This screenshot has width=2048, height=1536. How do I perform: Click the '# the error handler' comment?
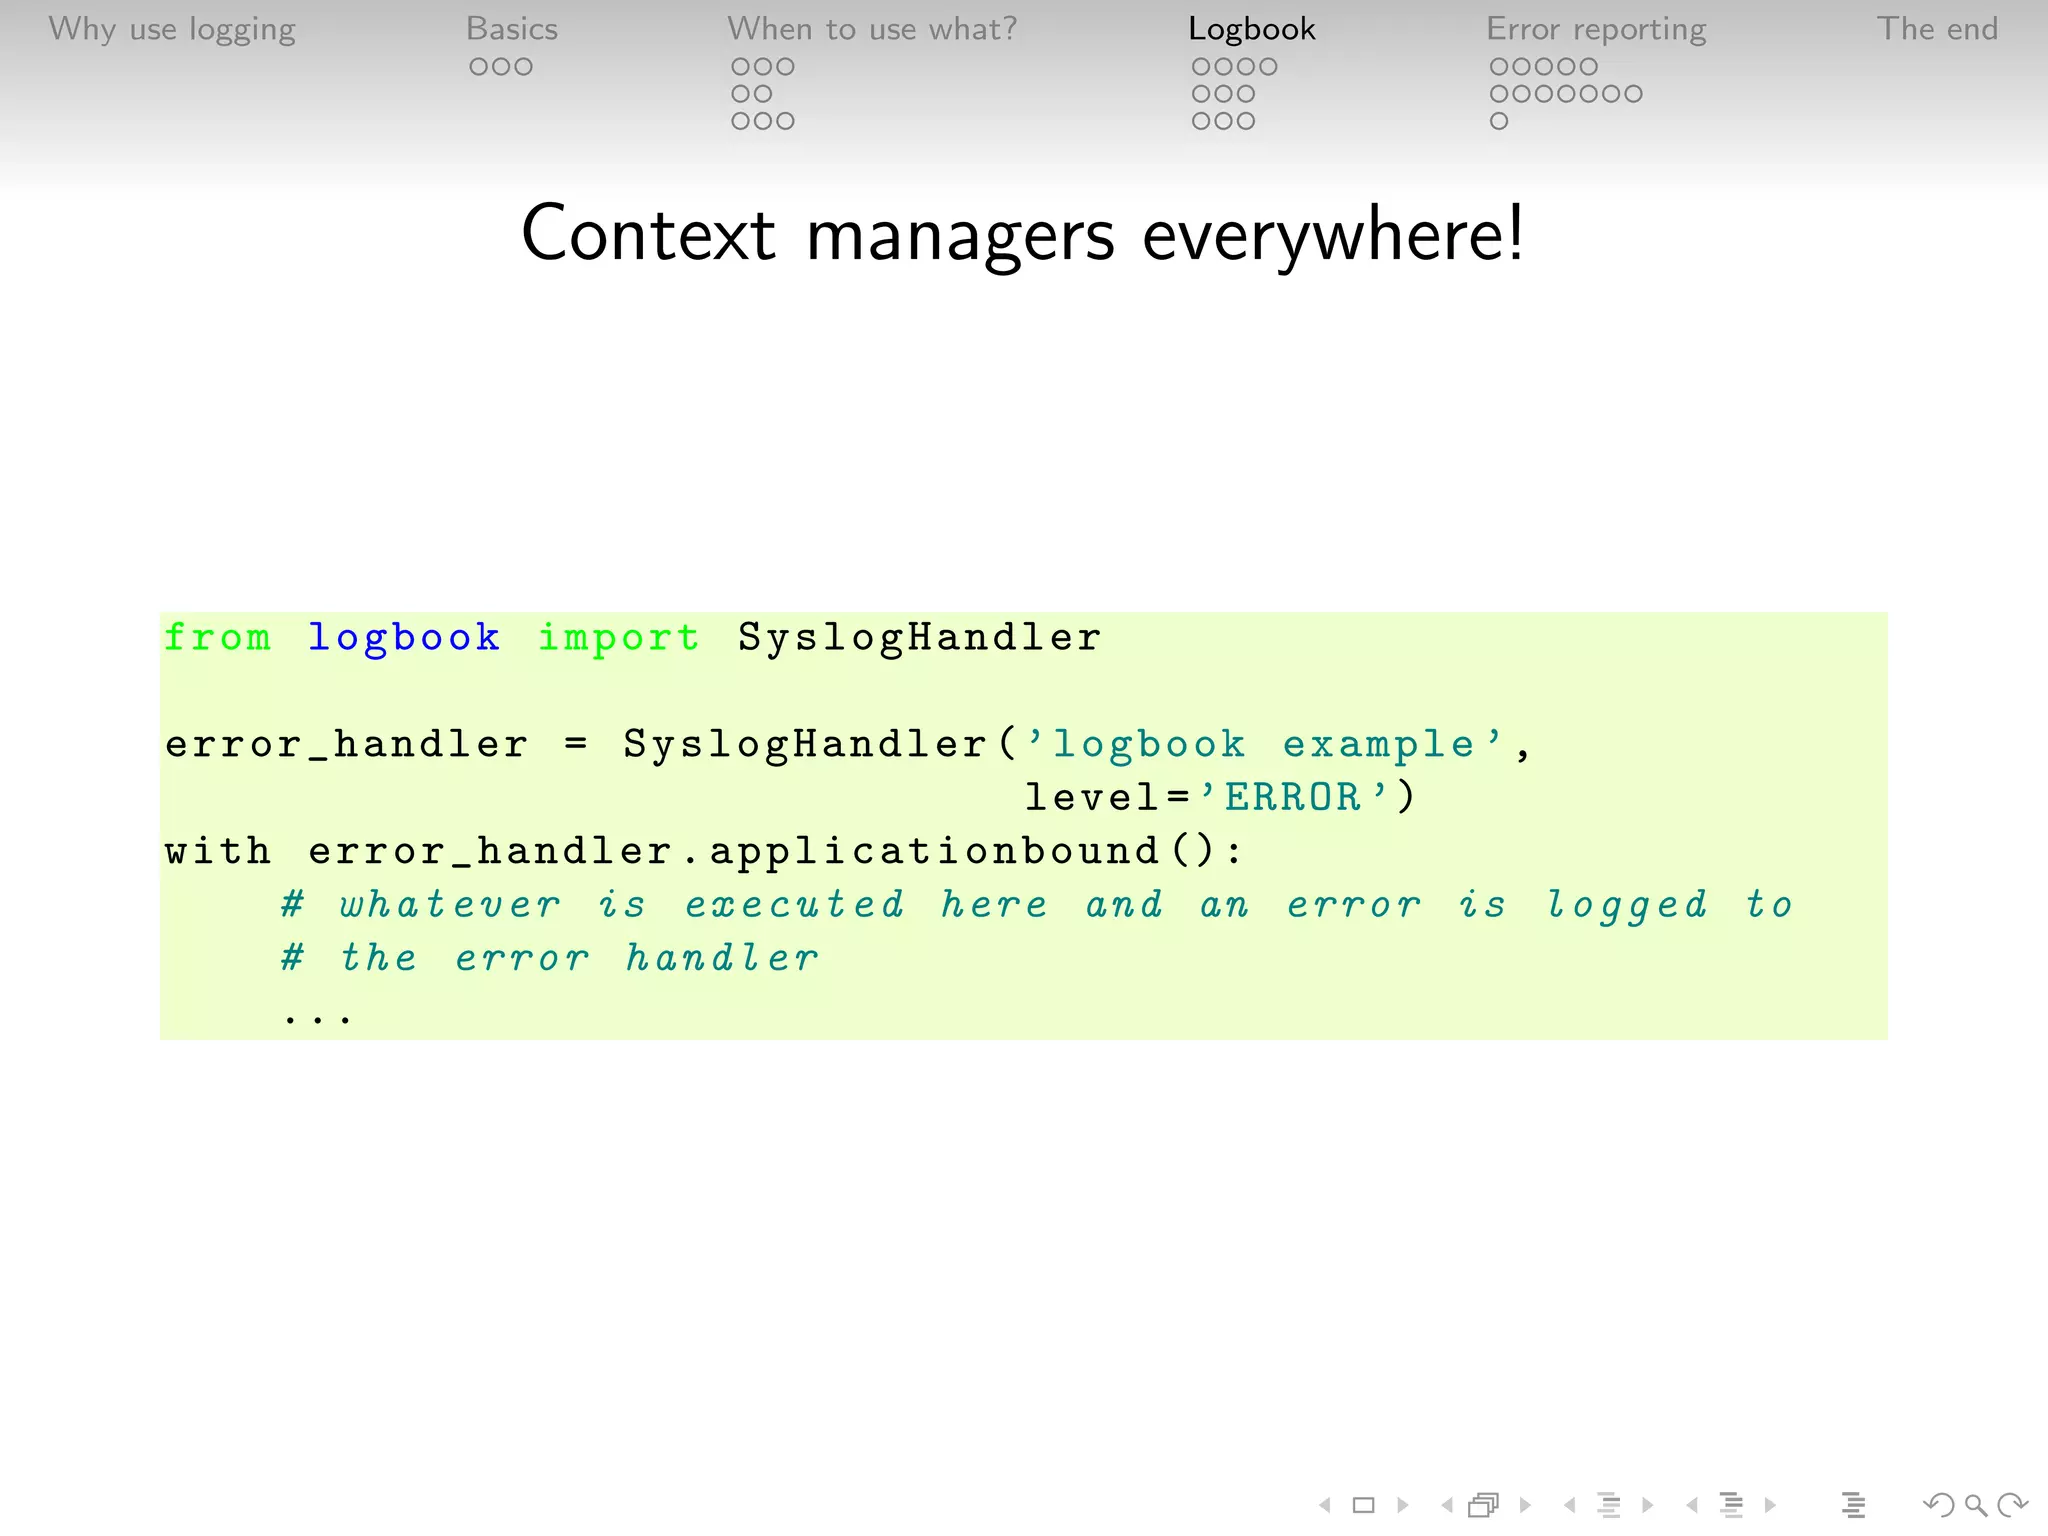[x=550, y=958]
